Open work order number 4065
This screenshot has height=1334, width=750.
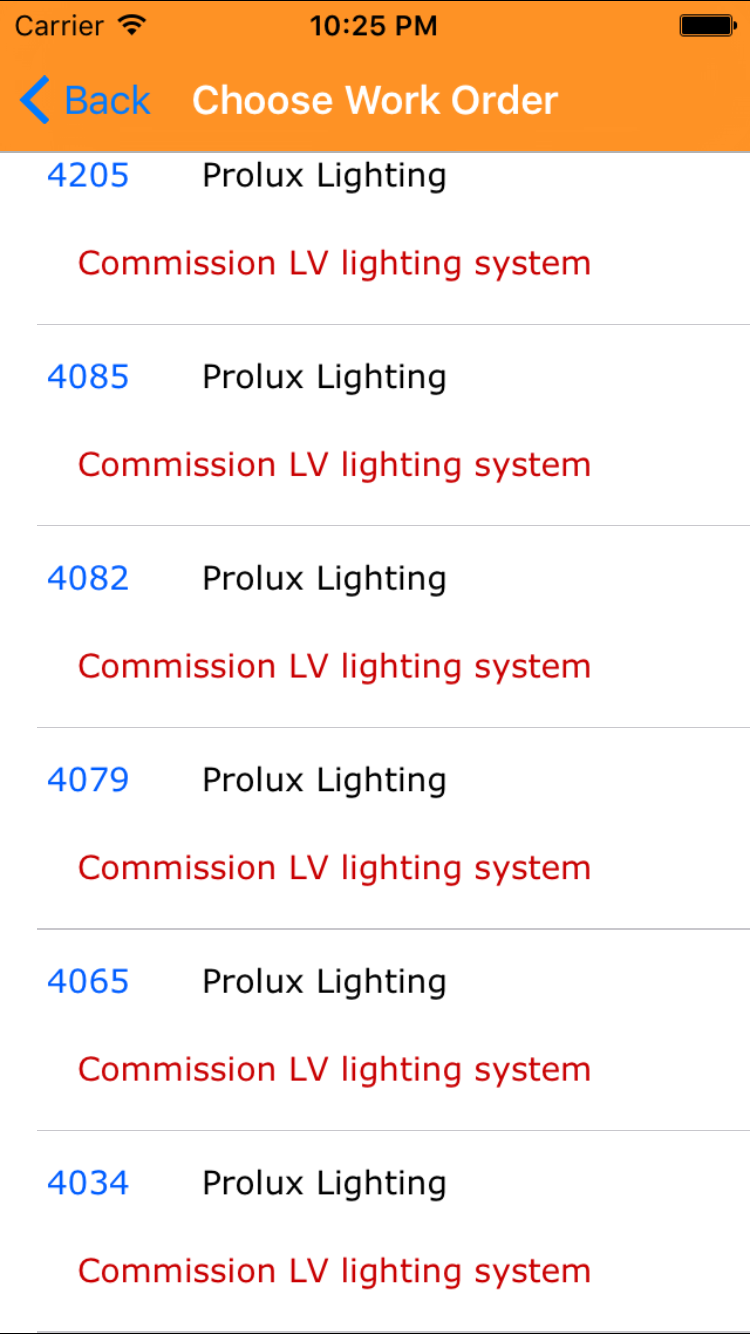(88, 981)
